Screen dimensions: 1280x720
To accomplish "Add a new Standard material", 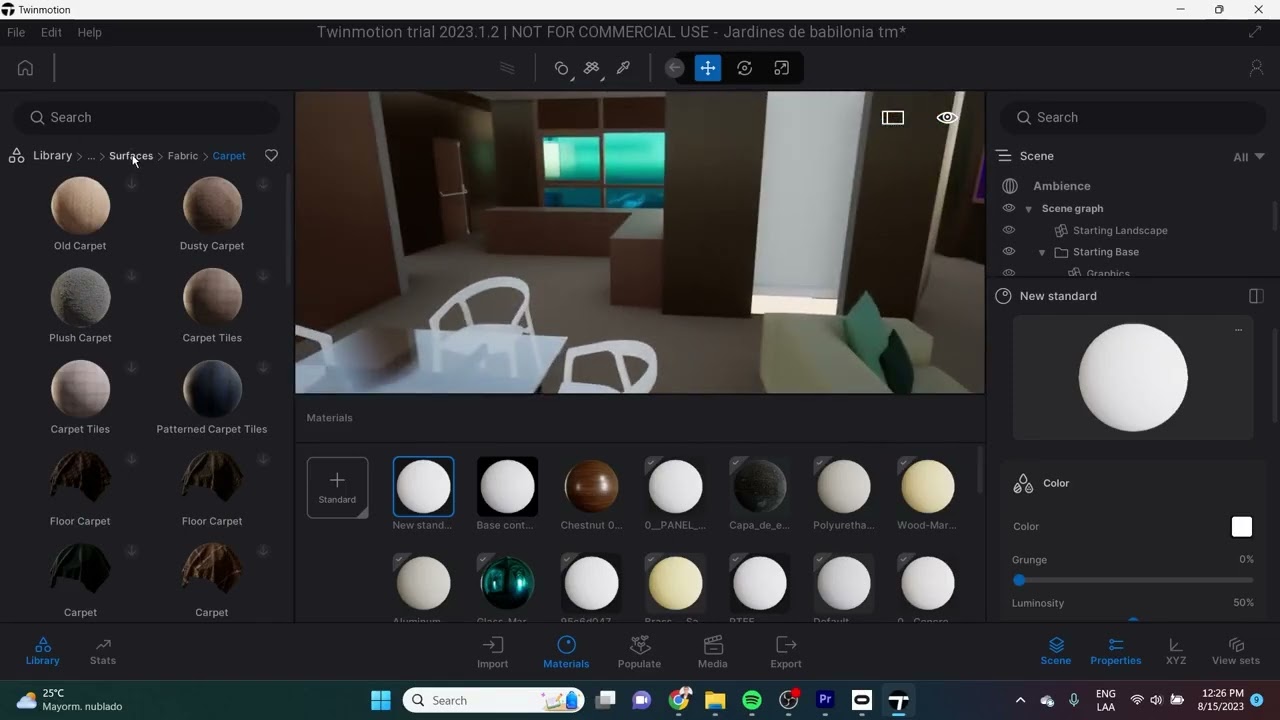I will (x=337, y=488).
